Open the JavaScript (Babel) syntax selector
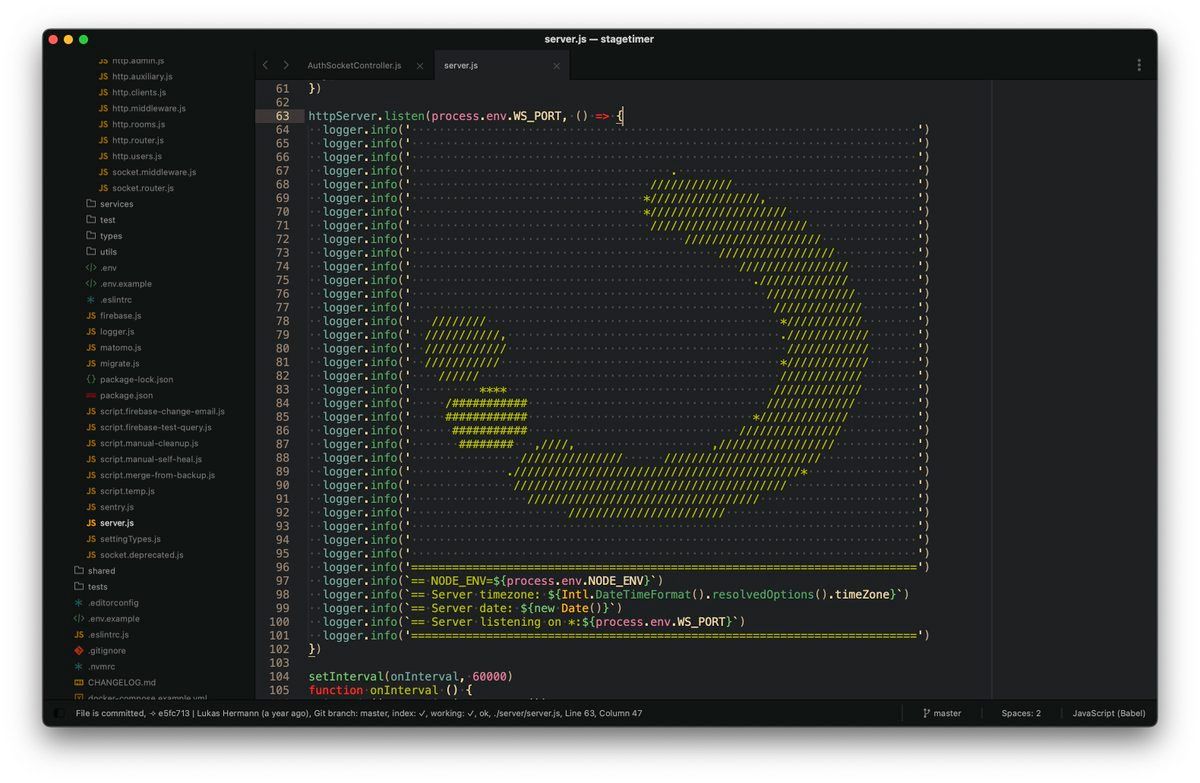1200x783 pixels. pos(1109,713)
